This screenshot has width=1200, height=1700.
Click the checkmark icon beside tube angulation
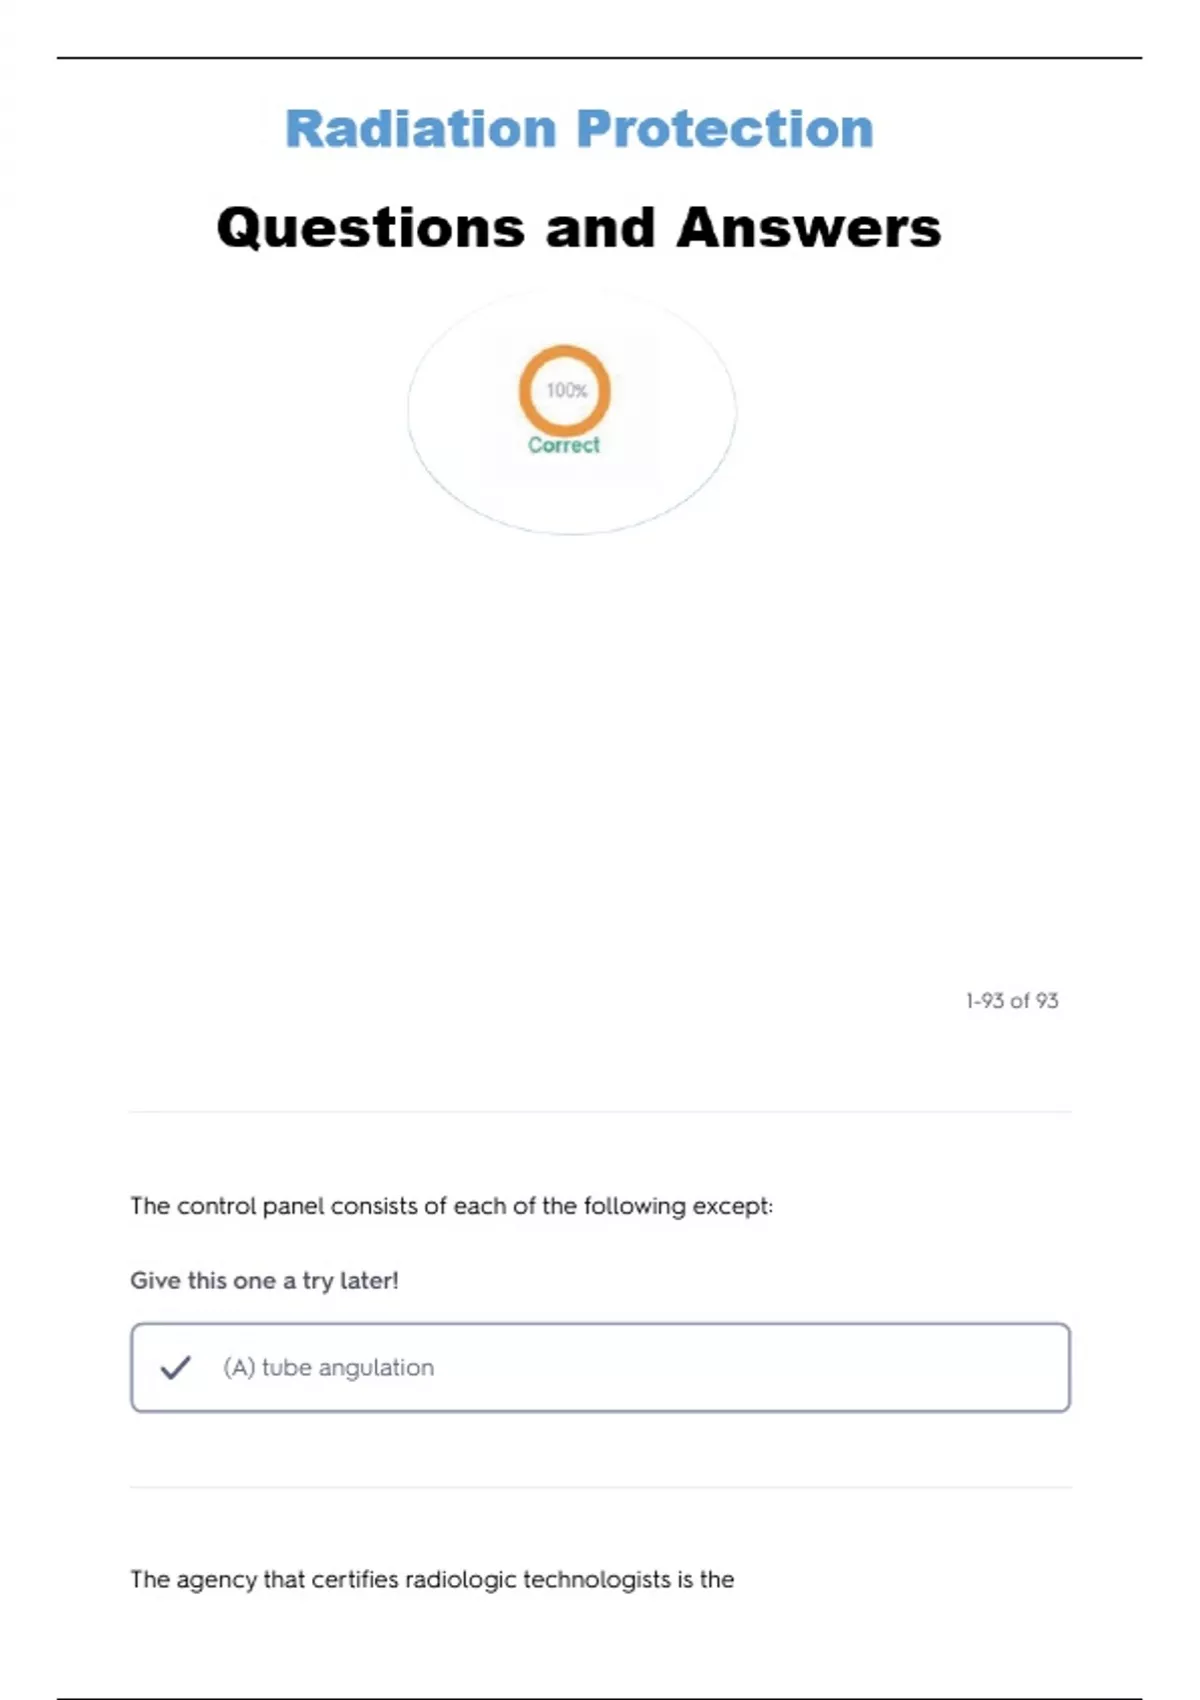click(175, 1367)
